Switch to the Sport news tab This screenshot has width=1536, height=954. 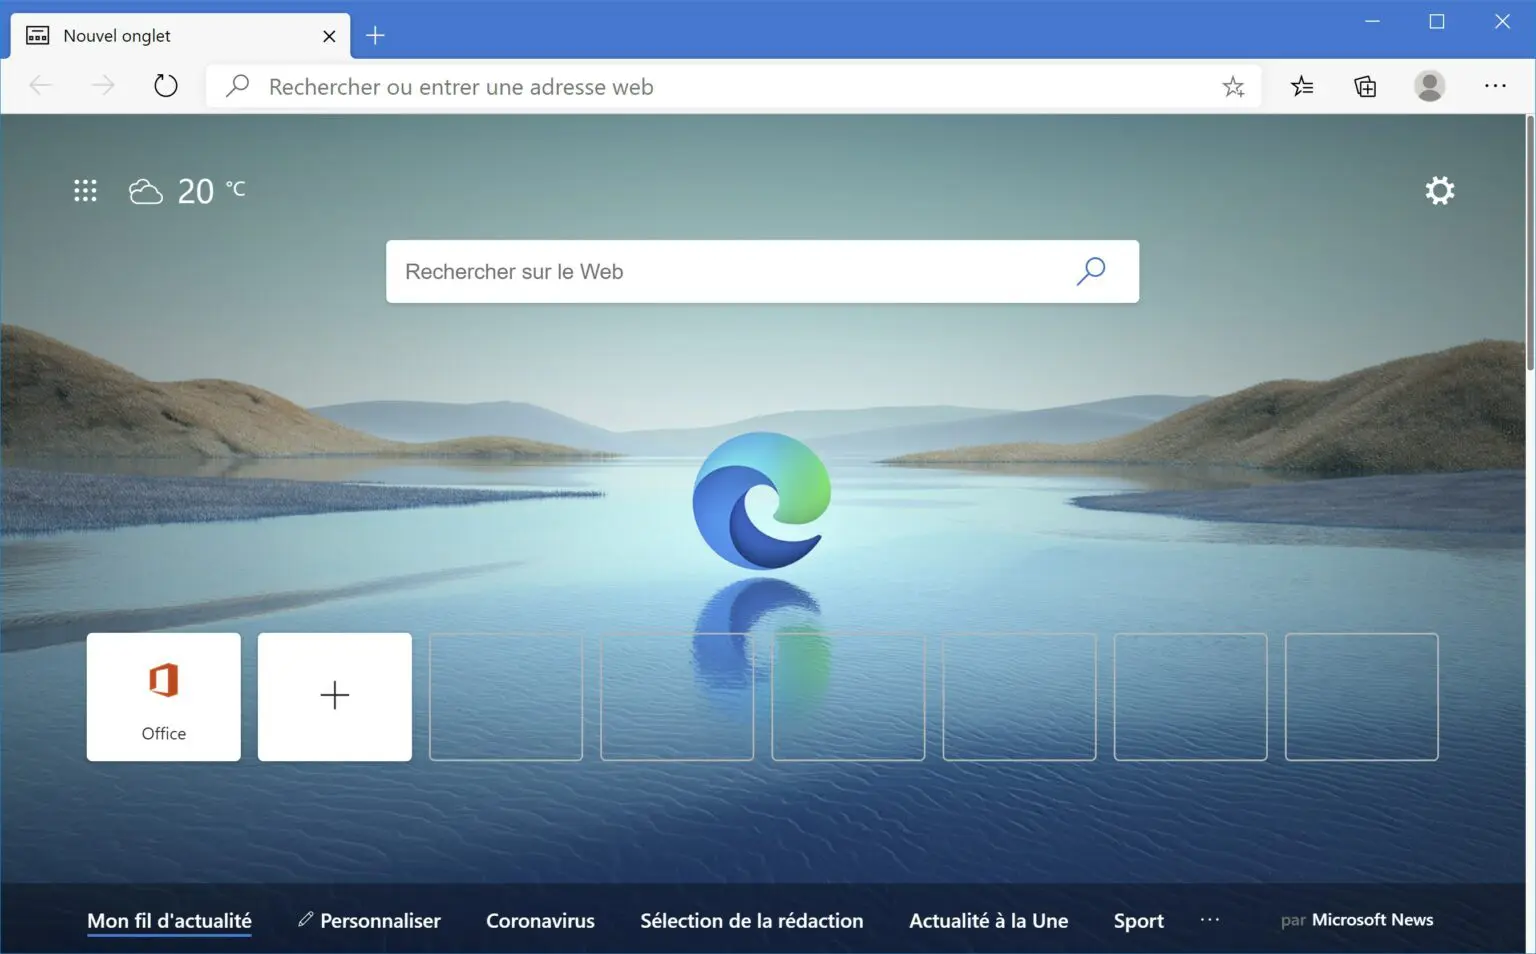(1138, 921)
